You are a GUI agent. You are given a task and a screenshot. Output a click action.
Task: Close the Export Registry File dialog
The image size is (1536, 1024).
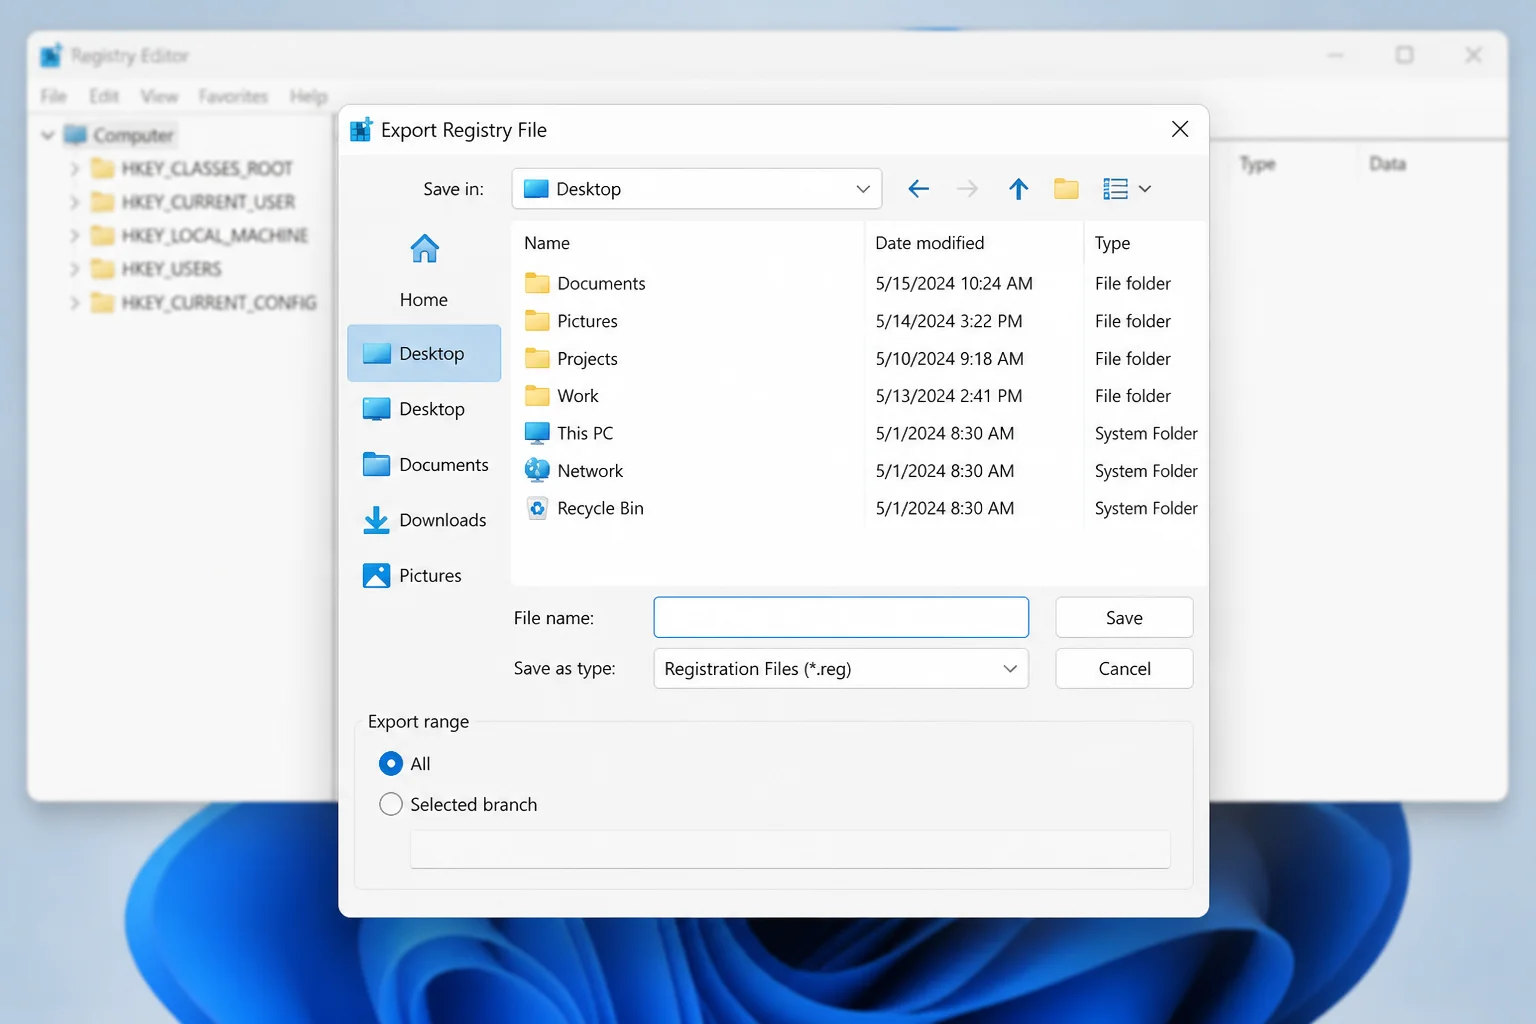(x=1180, y=129)
